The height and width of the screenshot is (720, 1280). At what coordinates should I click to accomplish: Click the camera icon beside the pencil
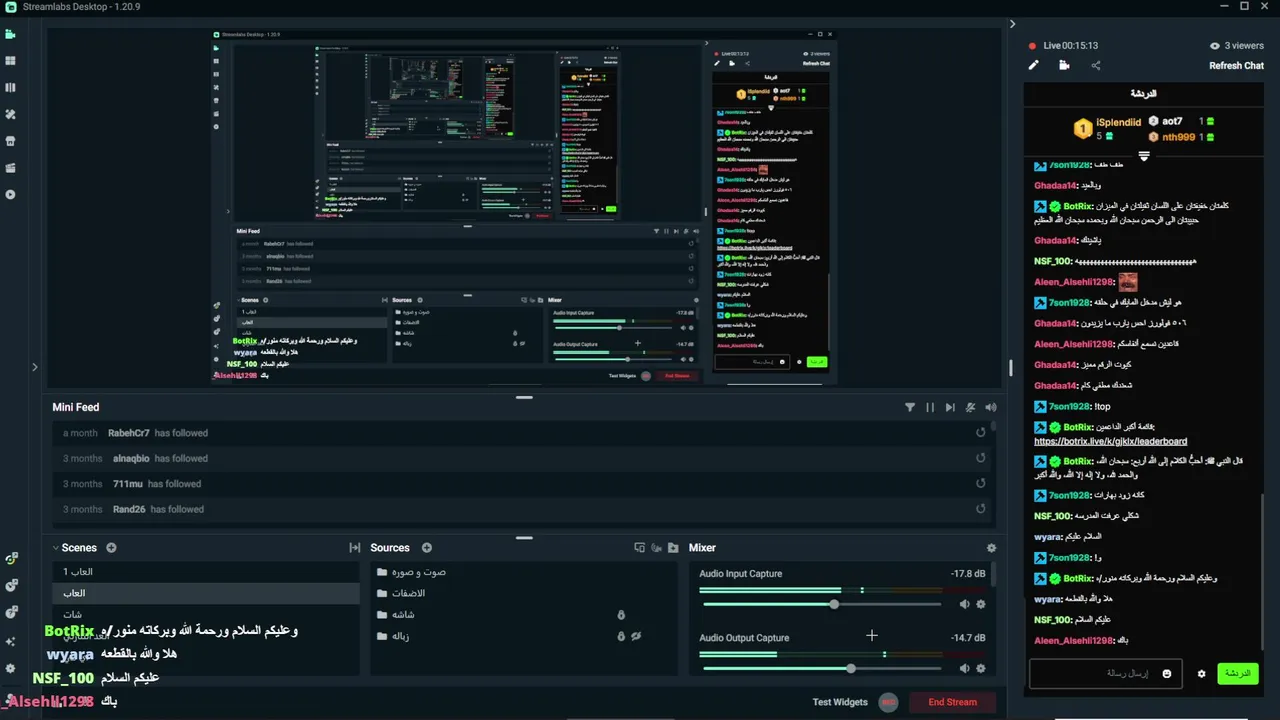click(1064, 65)
